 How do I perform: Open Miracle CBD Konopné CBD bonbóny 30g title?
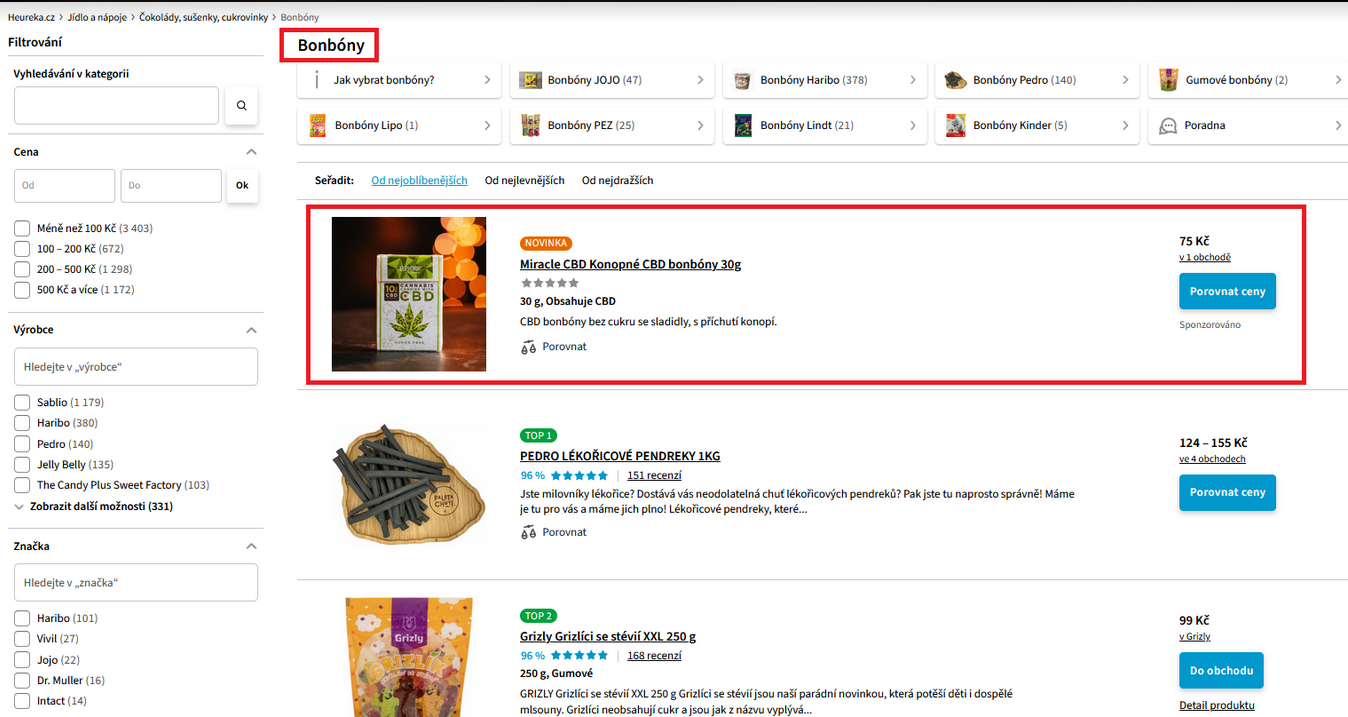(630, 264)
